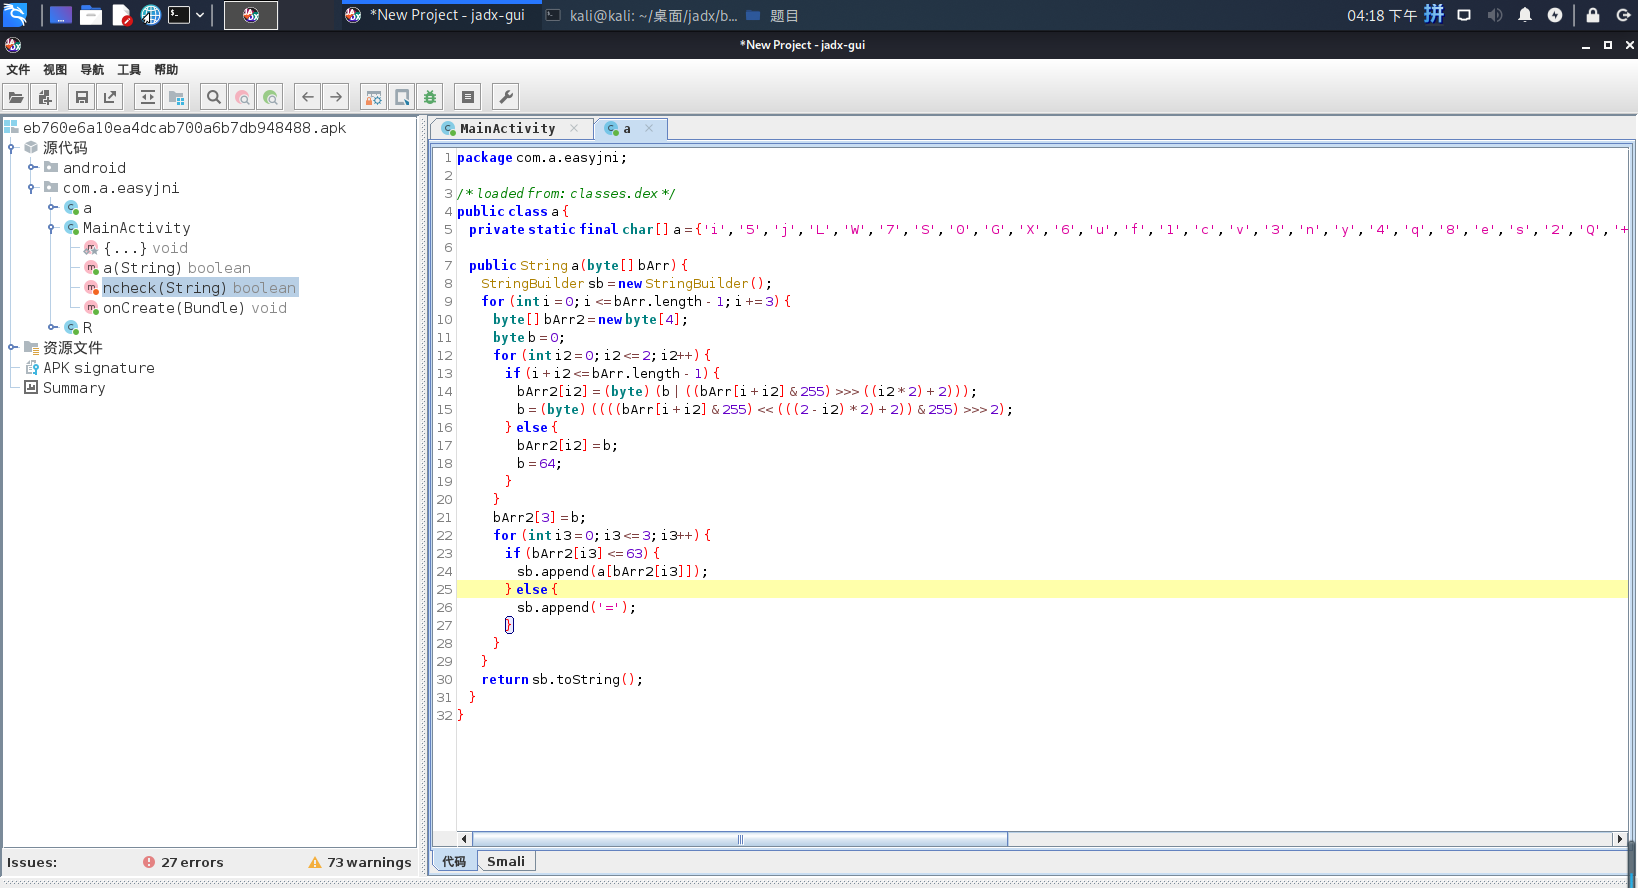The height and width of the screenshot is (888, 1638).
Task: Click the scrollbar left arrow
Action: pos(464,839)
